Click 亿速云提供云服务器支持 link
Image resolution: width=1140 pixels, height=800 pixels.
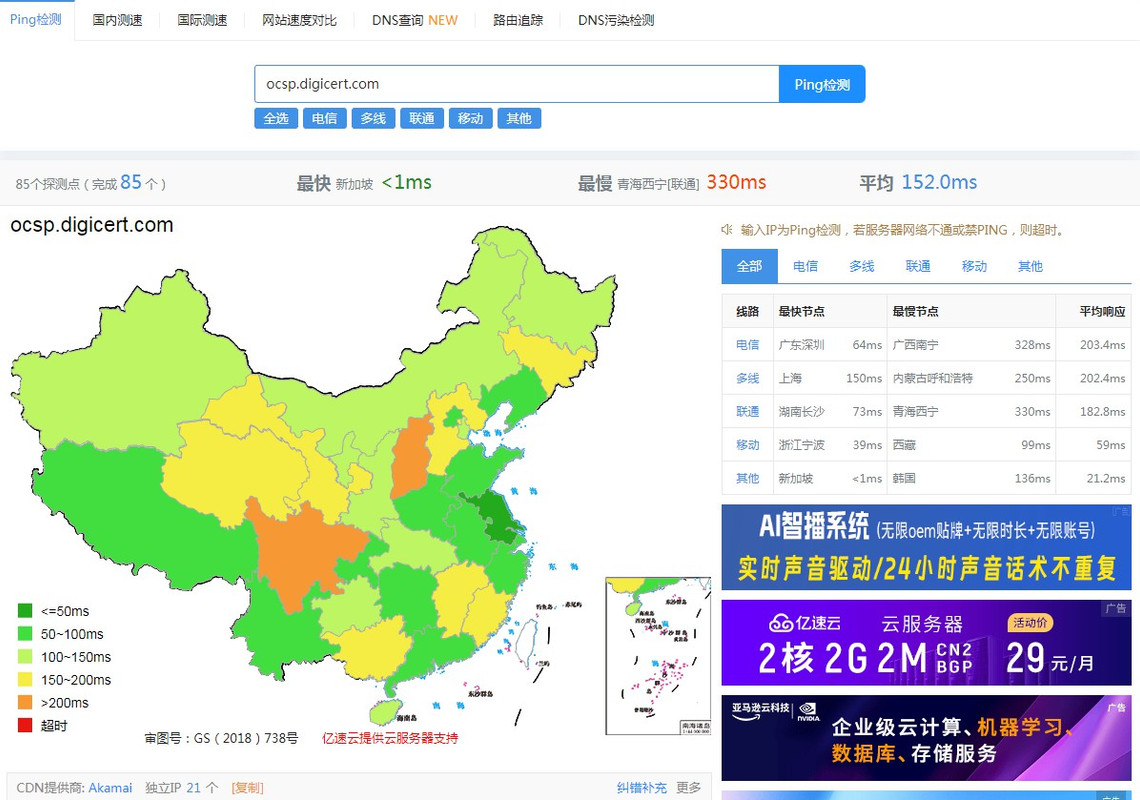tap(390, 738)
